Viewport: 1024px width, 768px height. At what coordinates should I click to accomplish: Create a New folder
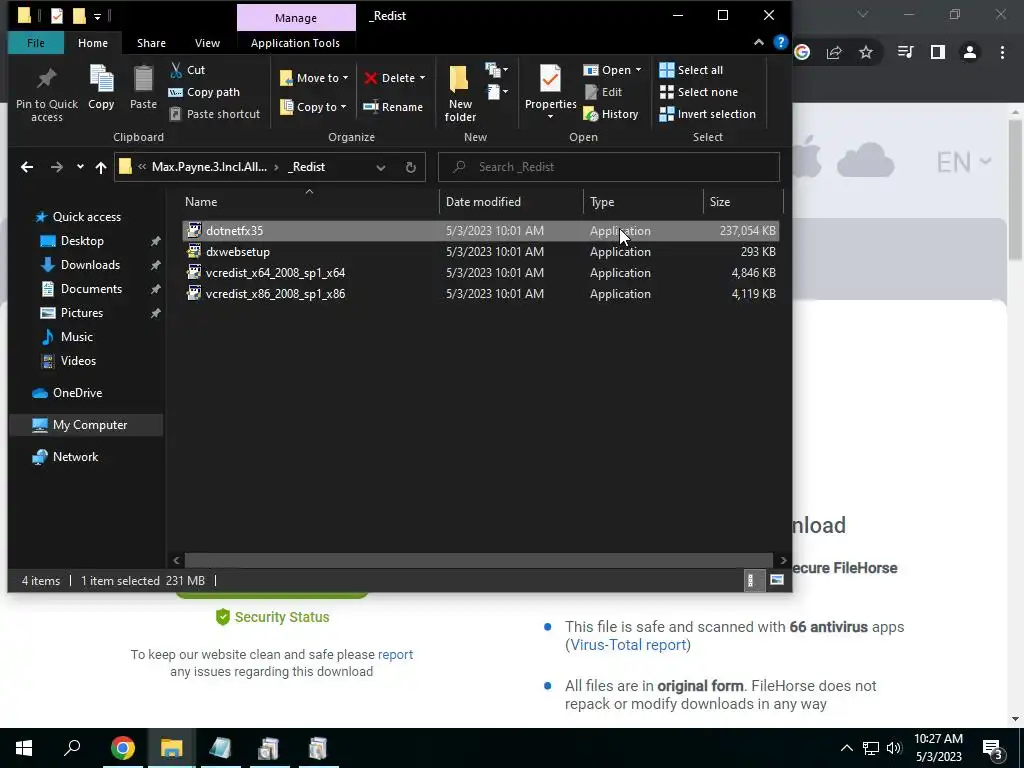(460, 93)
